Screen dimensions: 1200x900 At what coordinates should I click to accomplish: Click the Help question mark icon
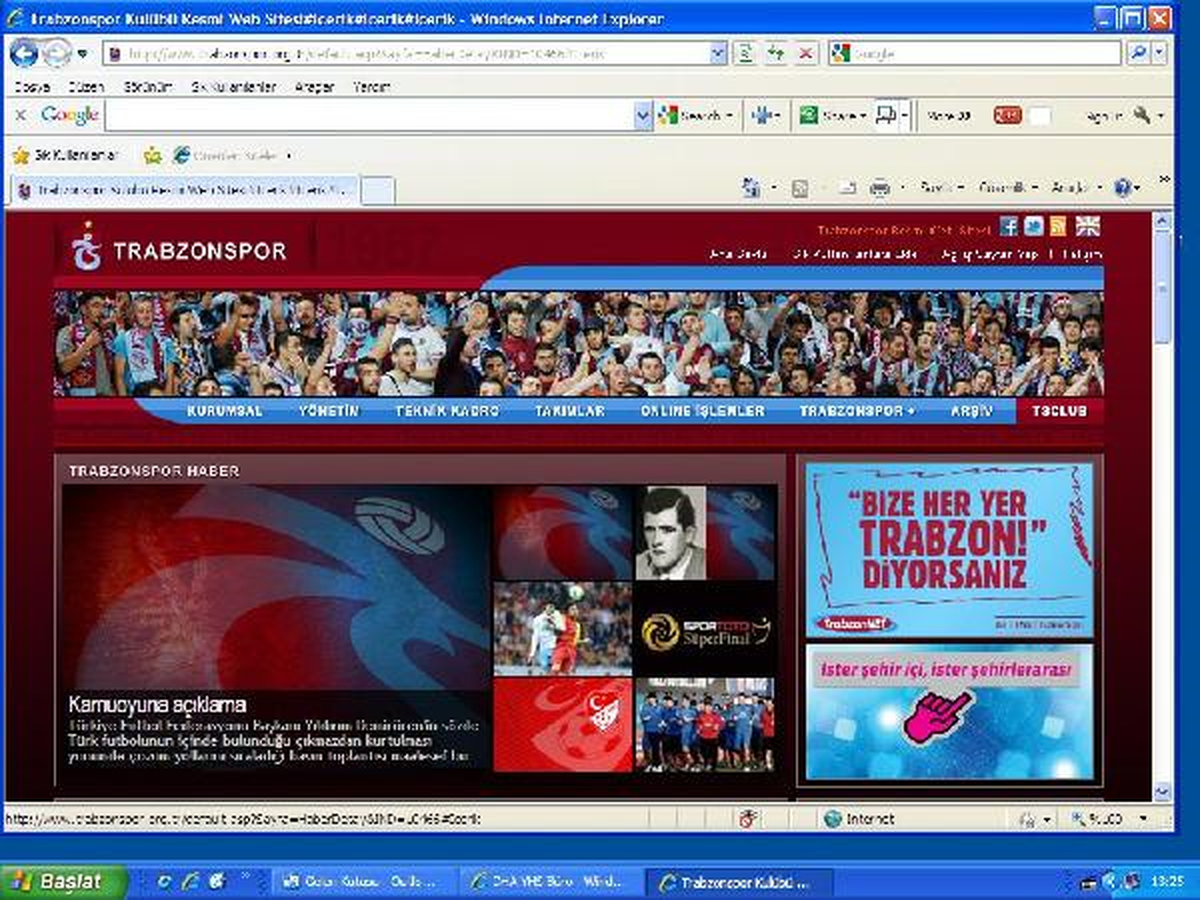point(1122,187)
